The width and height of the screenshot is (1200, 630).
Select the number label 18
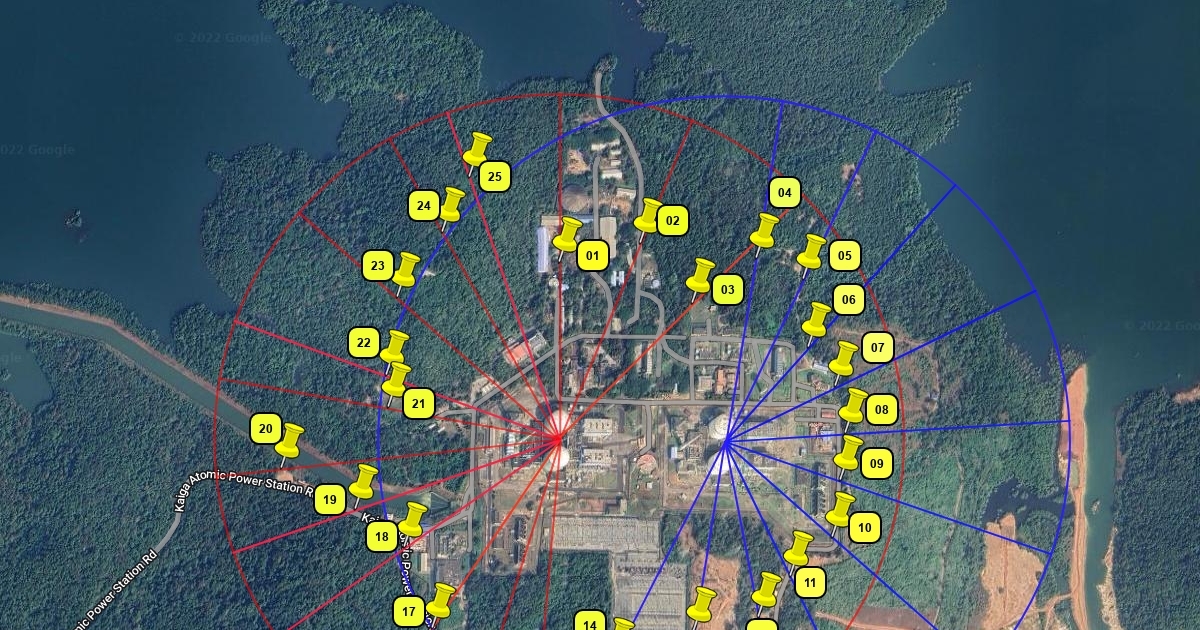coord(381,536)
